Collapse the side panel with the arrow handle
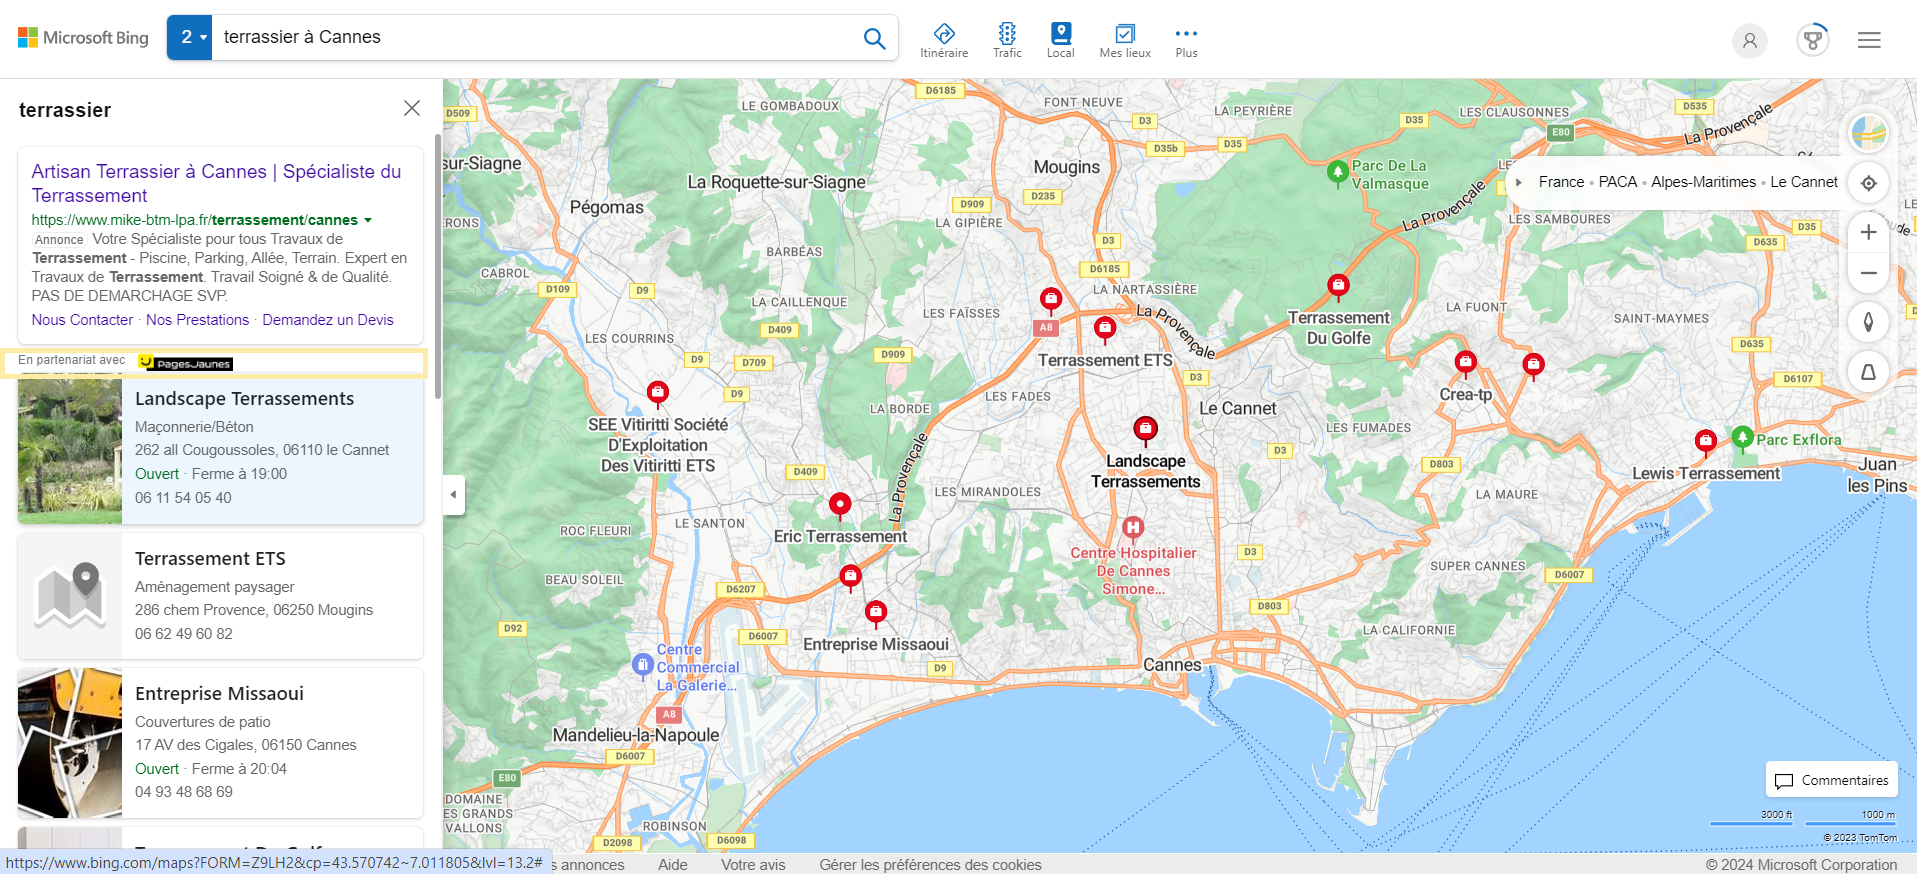The width and height of the screenshot is (1917, 874). click(x=454, y=495)
